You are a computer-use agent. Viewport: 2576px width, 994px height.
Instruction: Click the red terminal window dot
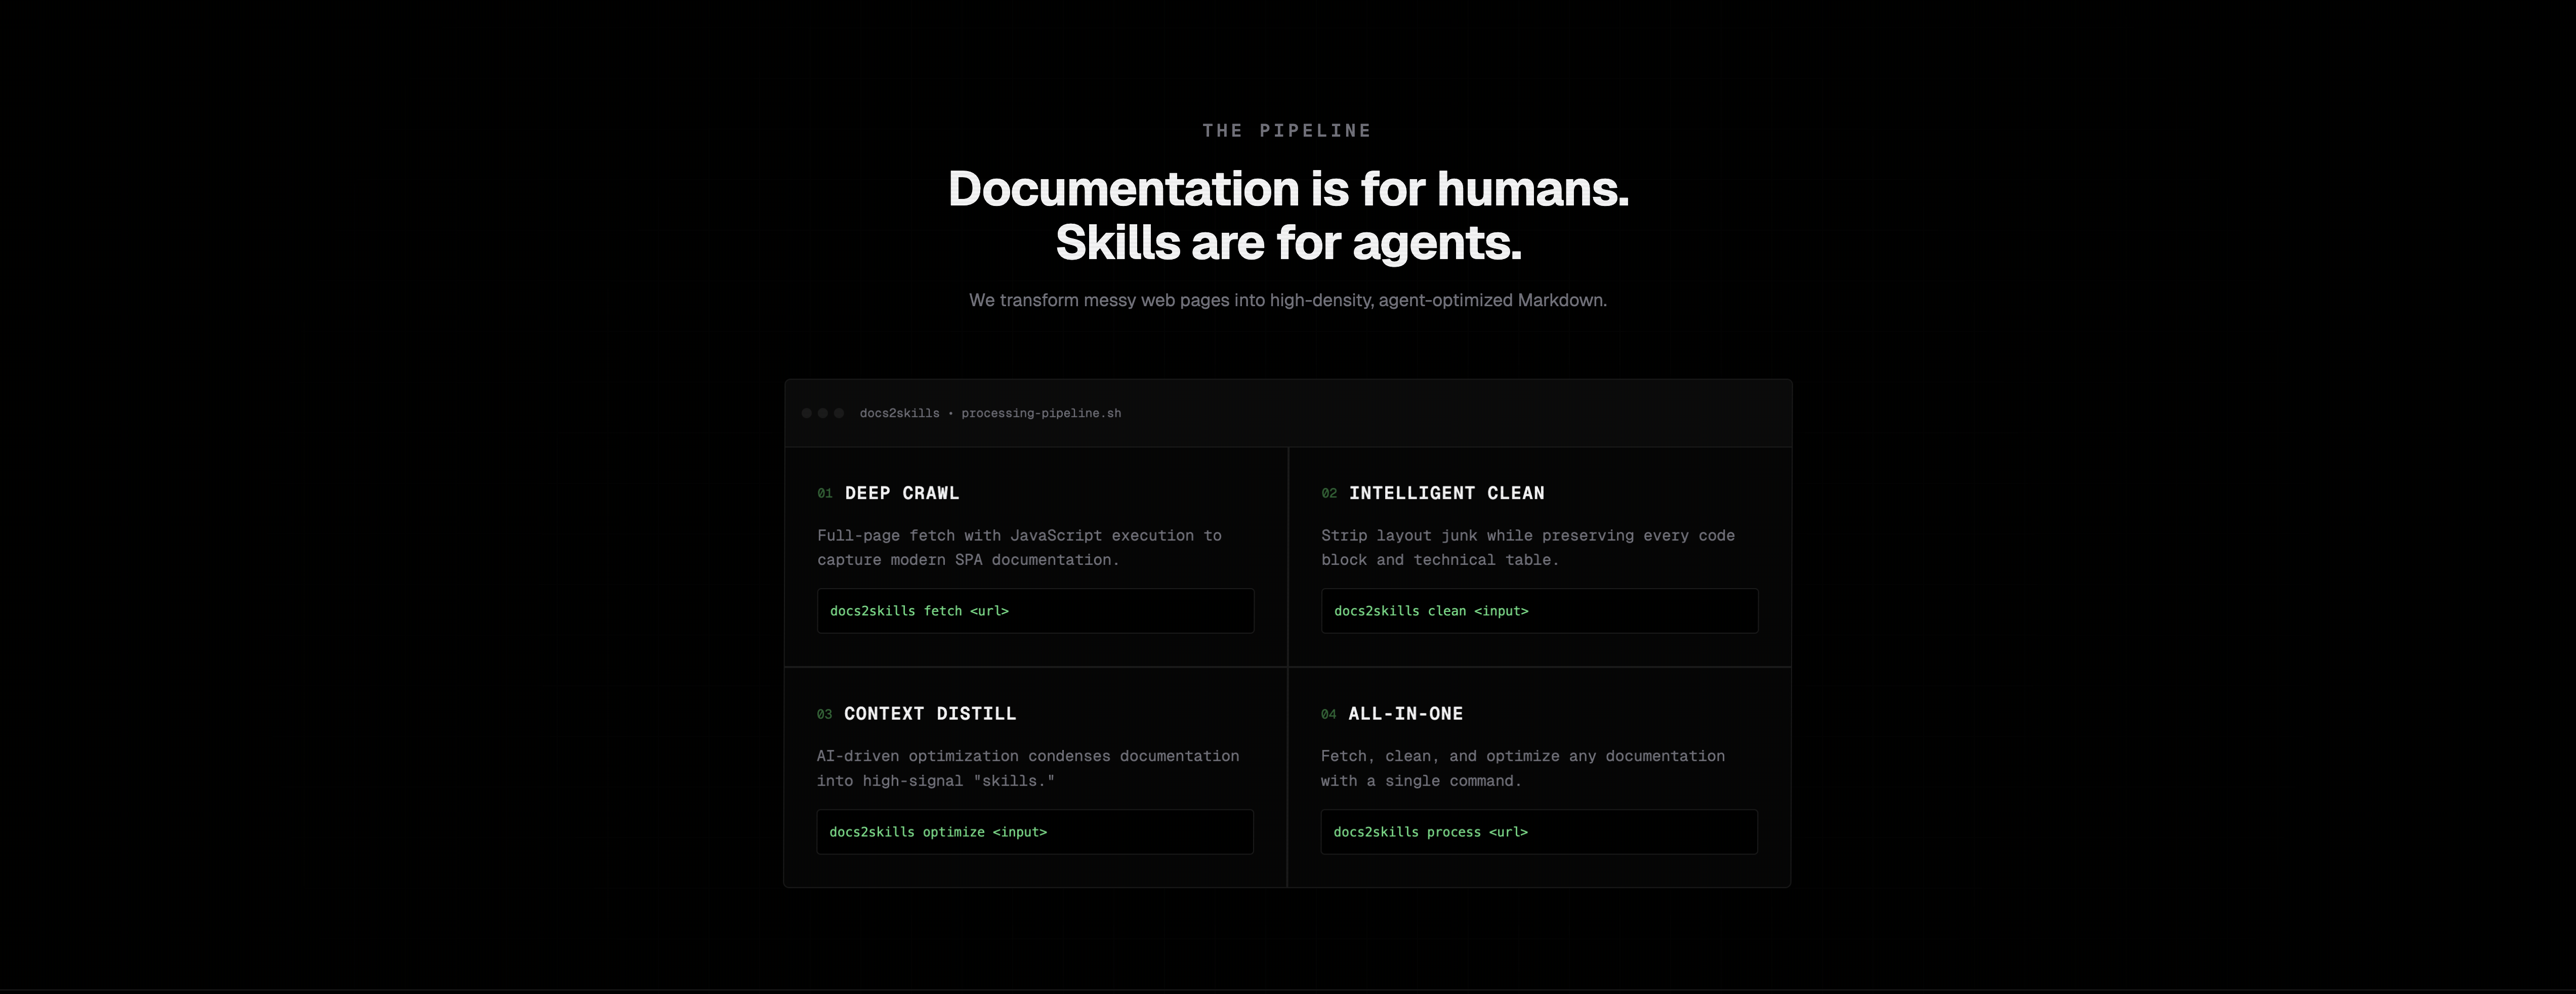click(x=808, y=413)
